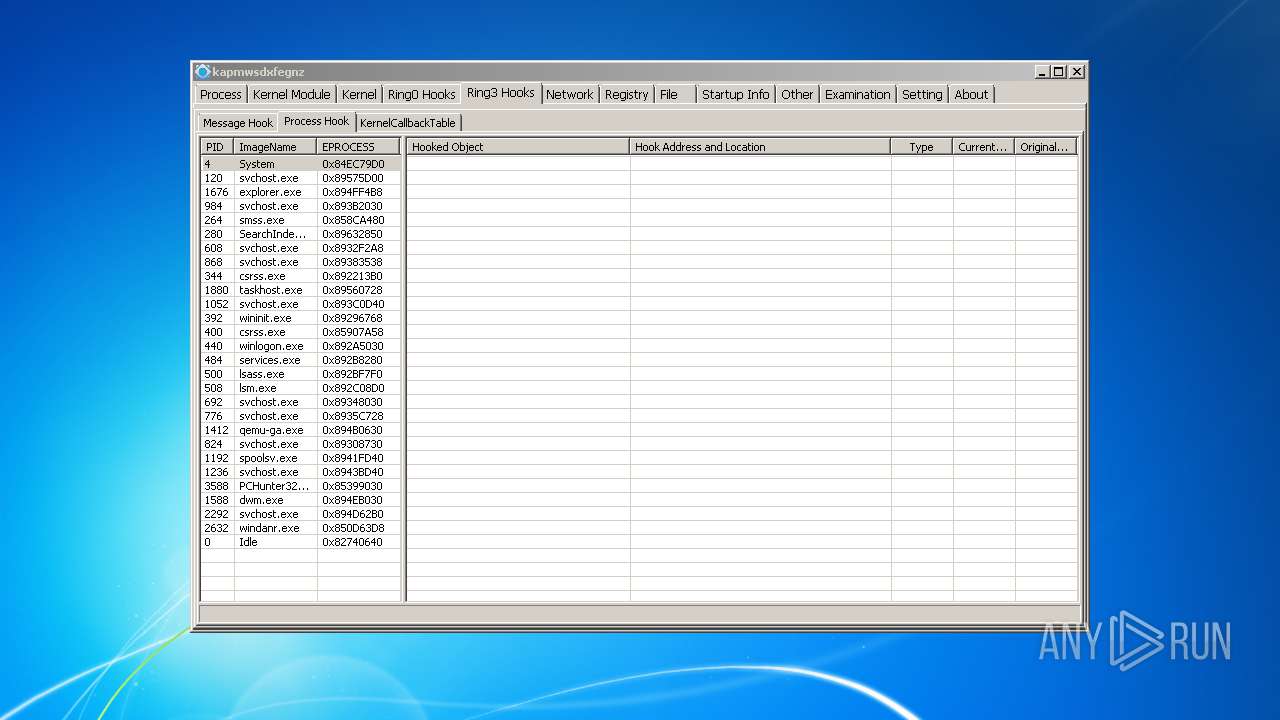Open the Process tab
Image resolution: width=1280 pixels, height=720 pixels.
click(x=221, y=94)
